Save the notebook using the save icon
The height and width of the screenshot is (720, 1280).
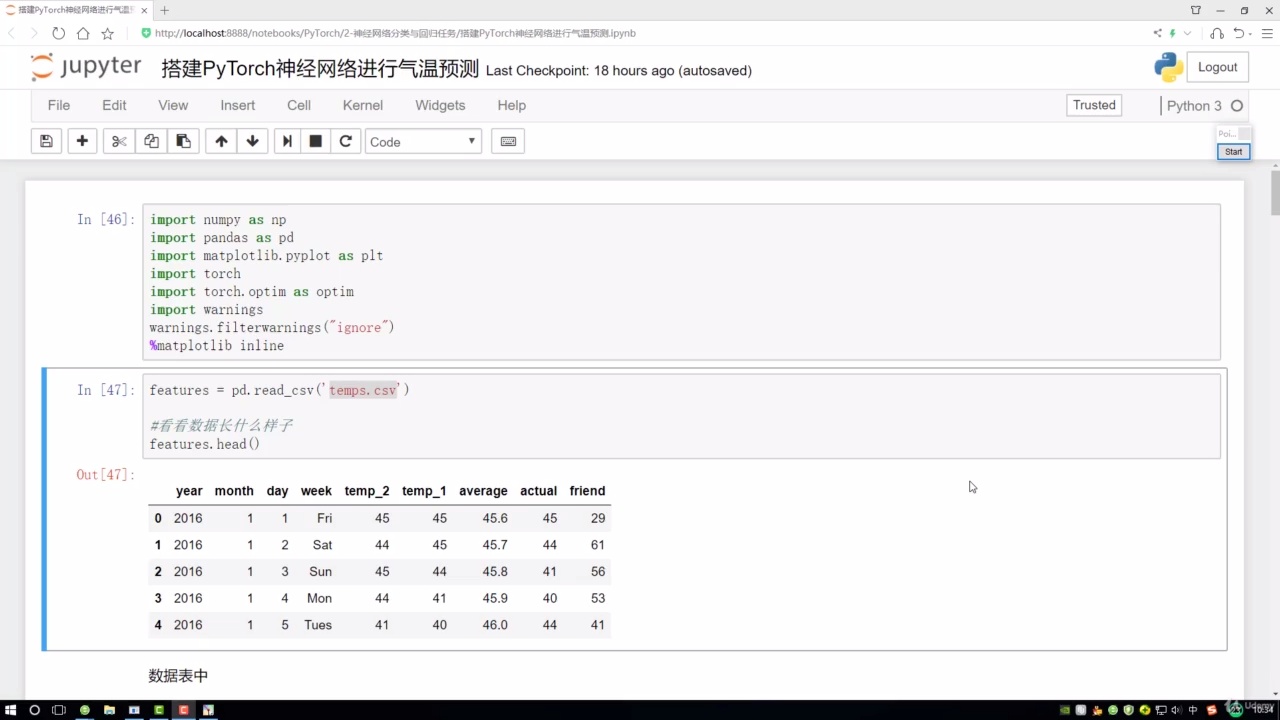46,141
